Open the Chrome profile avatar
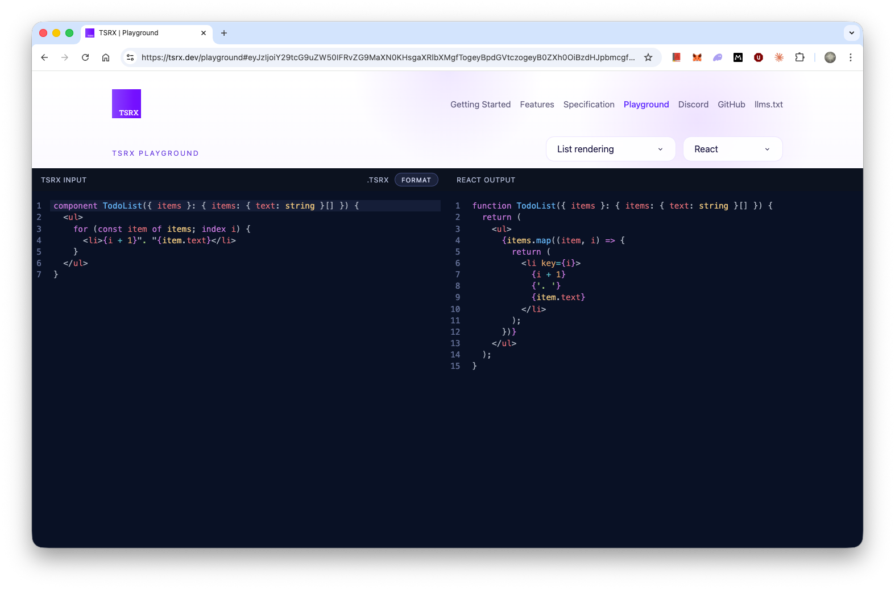895x590 pixels. pyautogui.click(x=830, y=57)
